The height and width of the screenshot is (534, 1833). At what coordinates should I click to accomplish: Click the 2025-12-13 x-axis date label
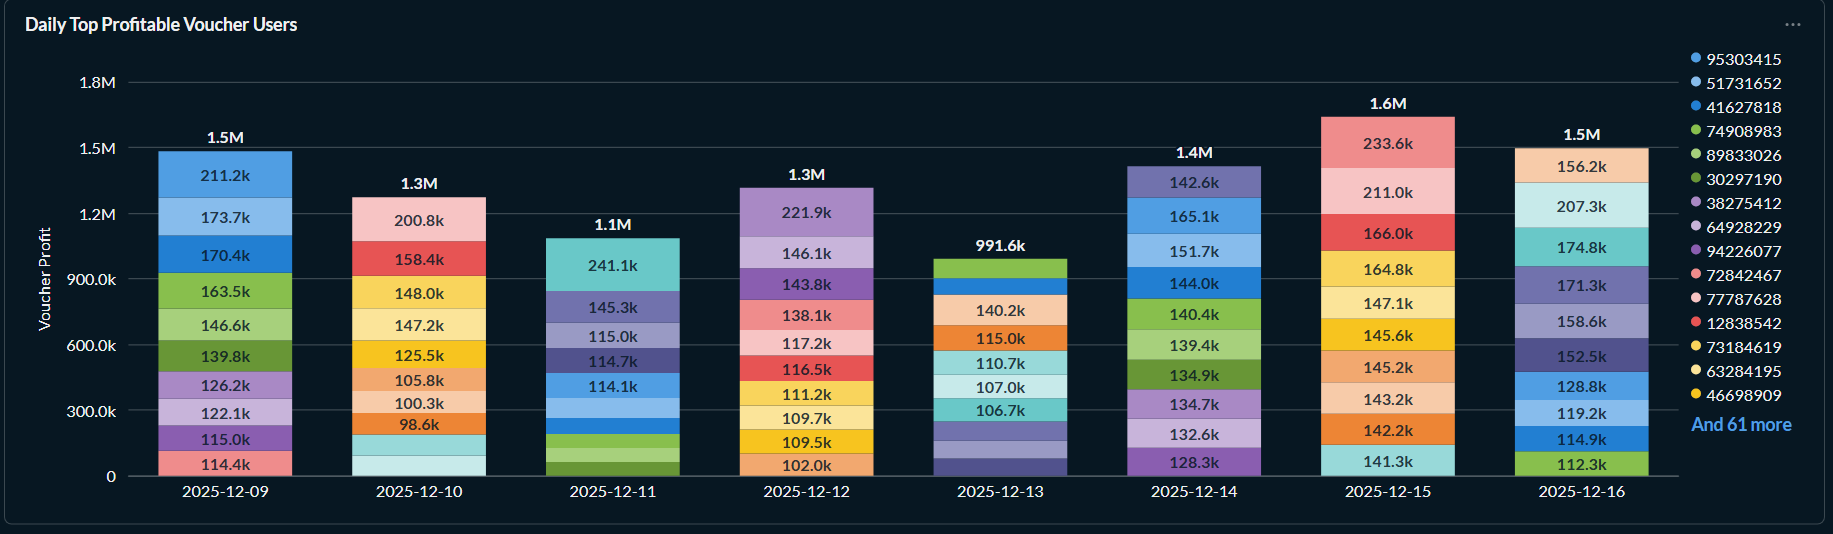pyautogui.click(x=1000, y=492)
